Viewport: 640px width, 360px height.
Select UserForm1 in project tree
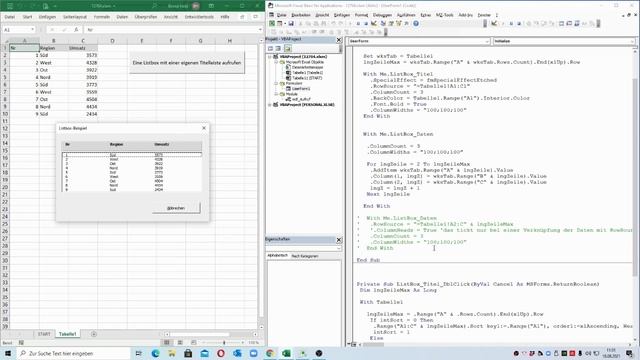[301, 89]
